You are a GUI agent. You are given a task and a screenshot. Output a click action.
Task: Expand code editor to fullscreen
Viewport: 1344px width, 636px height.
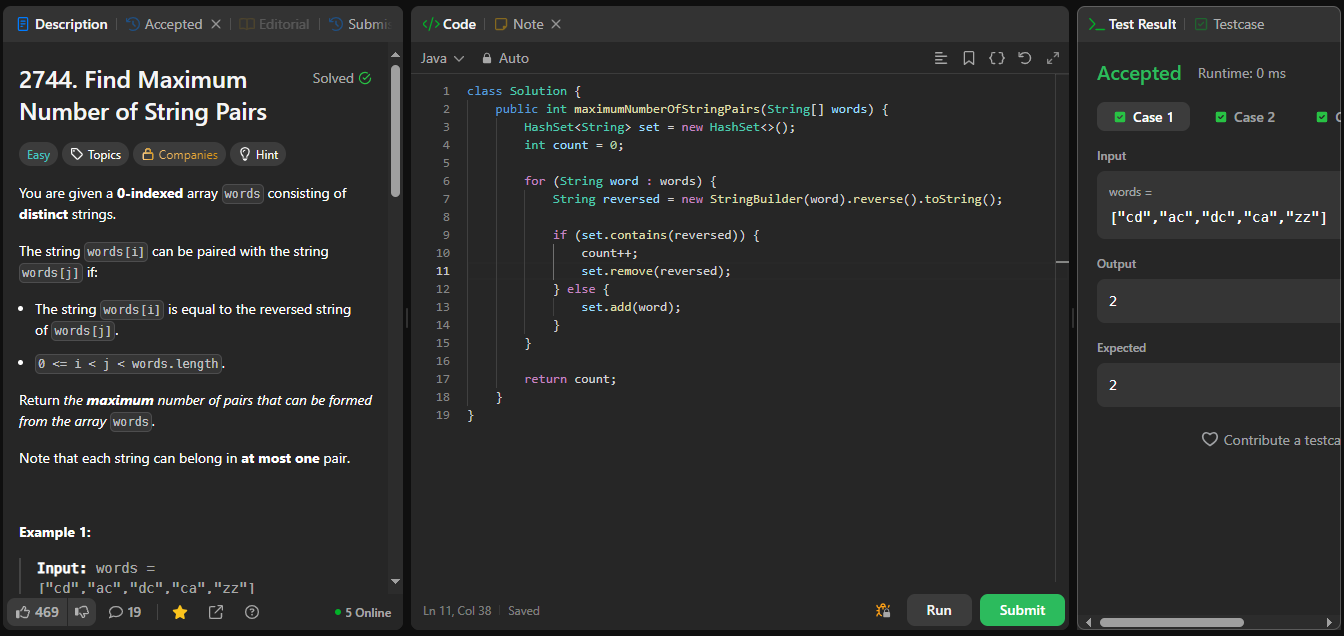coord(1053,58)
